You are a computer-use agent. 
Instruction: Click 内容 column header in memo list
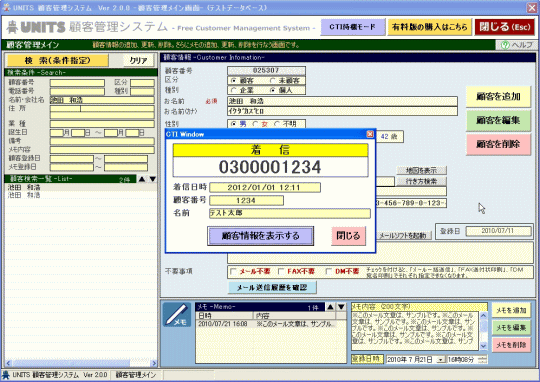[x=294, y=316]
